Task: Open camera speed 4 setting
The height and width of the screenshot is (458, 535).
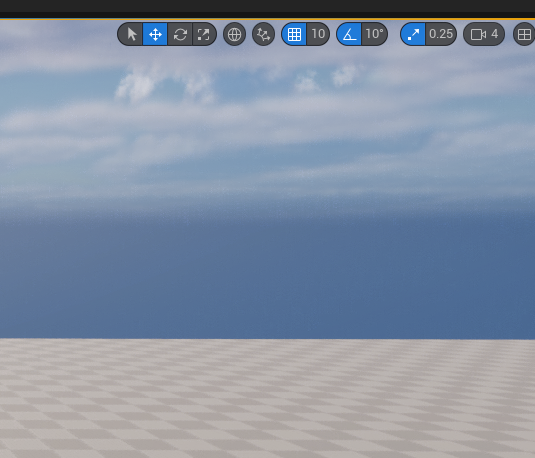Action: 484,34
